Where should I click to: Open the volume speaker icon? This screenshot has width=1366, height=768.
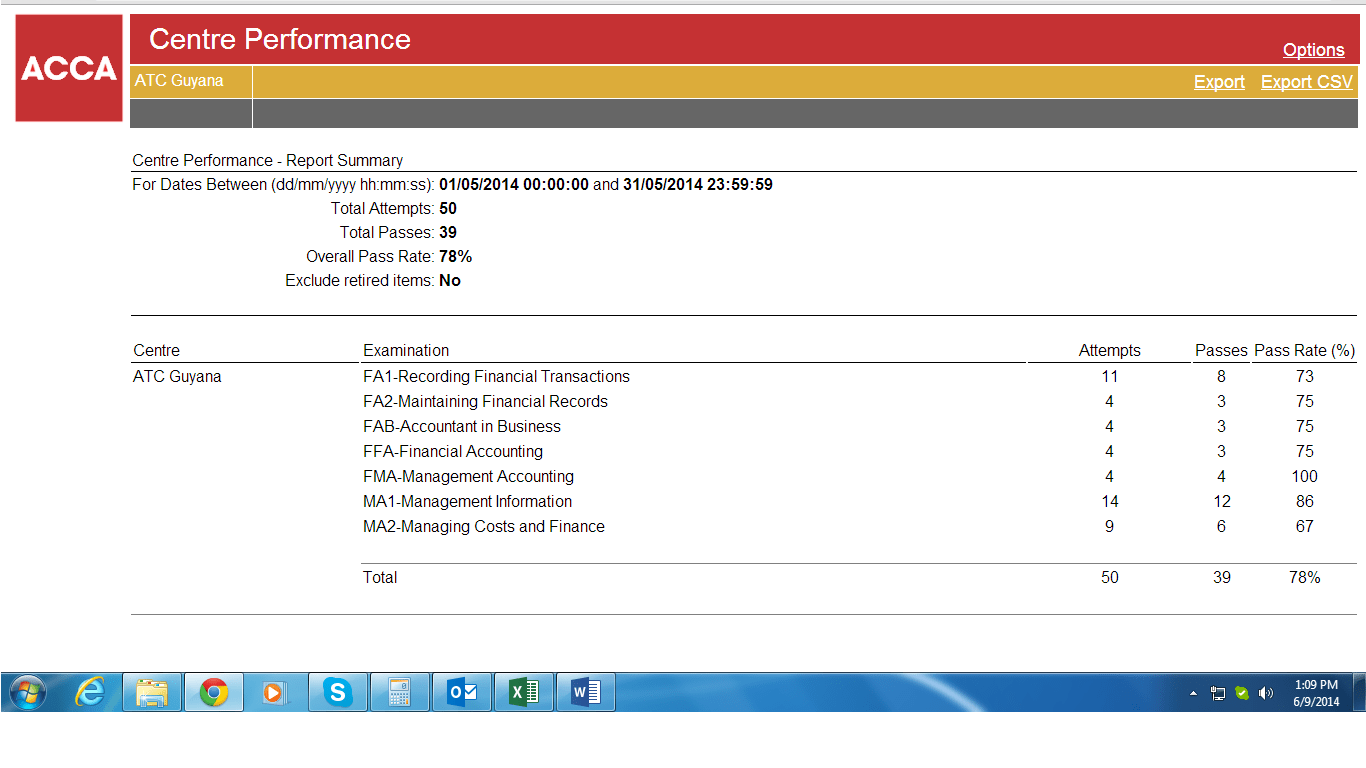1266,693
